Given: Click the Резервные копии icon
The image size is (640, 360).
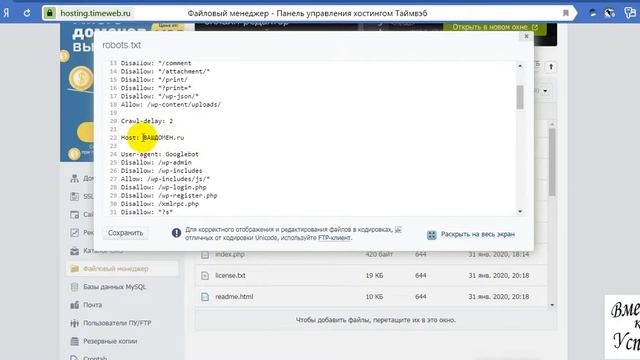Looking at the screenshot, I should pos(74,341).
